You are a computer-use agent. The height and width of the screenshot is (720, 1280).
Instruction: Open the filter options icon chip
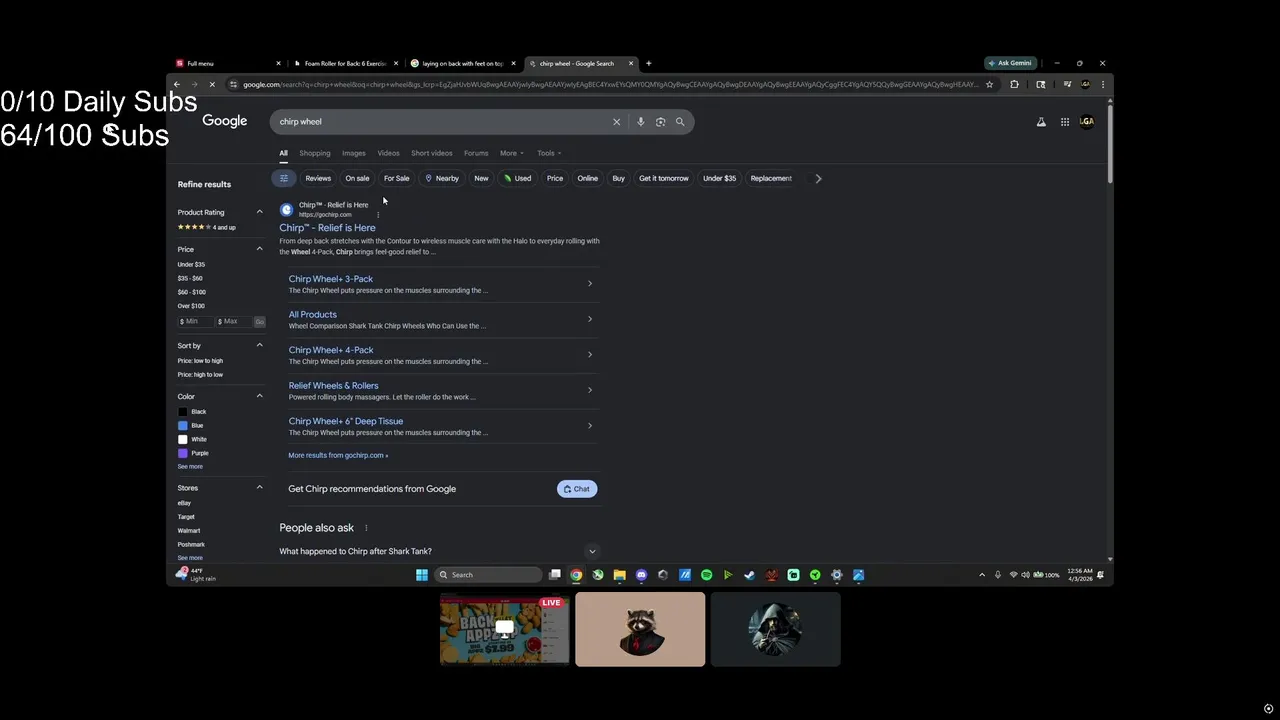coord(284,178)
